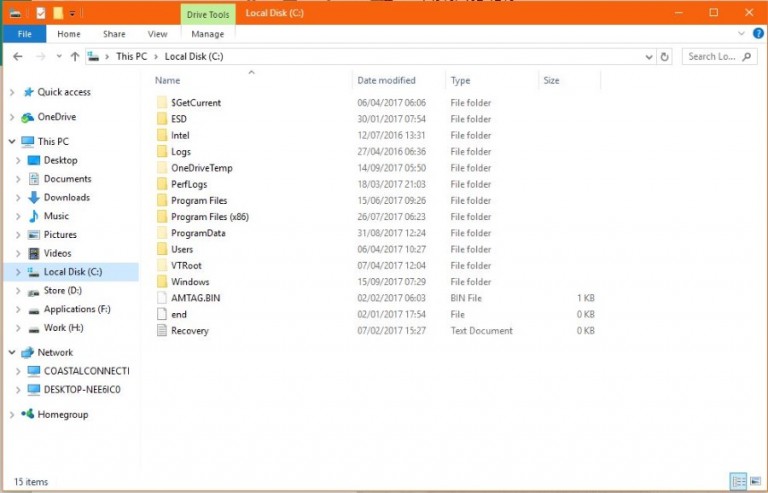
Task: Click the Refresh button in address bar
Action: (664, 57)
